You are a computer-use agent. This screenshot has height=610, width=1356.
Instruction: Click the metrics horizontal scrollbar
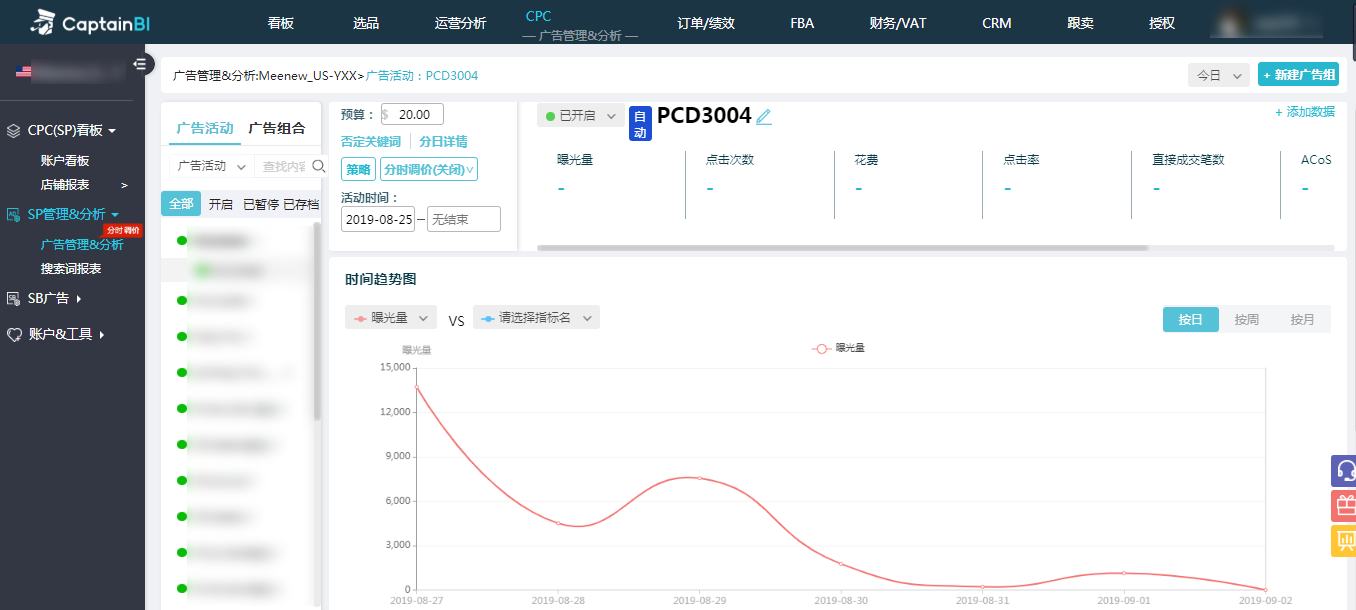(843, 247)
